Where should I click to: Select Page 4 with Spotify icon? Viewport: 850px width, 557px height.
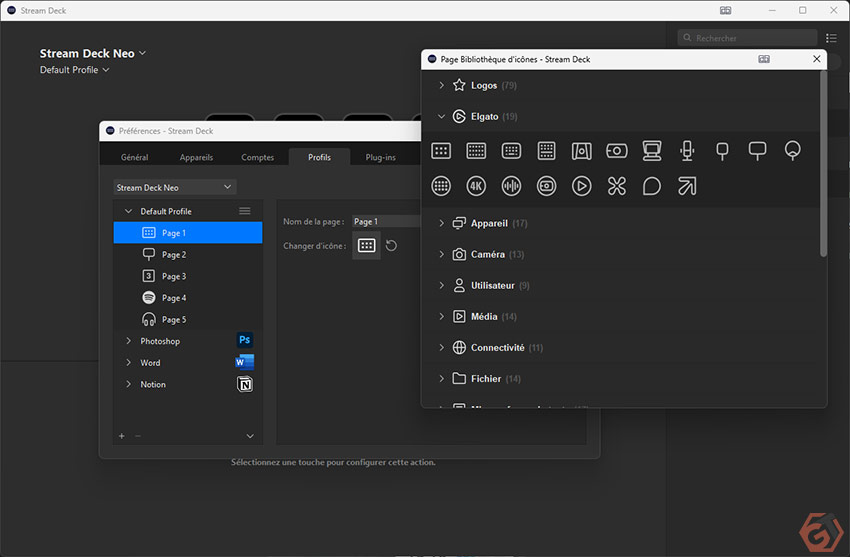point(188,297)
